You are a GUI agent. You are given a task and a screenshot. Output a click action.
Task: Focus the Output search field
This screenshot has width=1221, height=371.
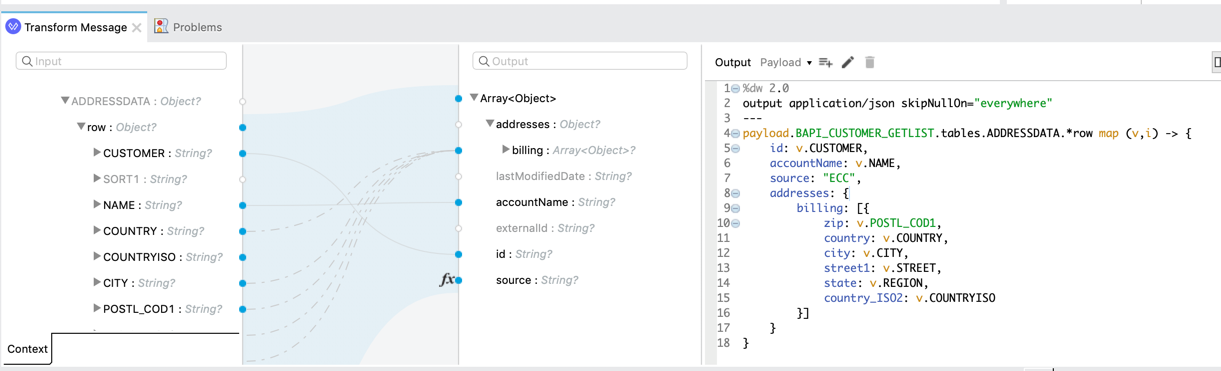[x=580, y=61]
